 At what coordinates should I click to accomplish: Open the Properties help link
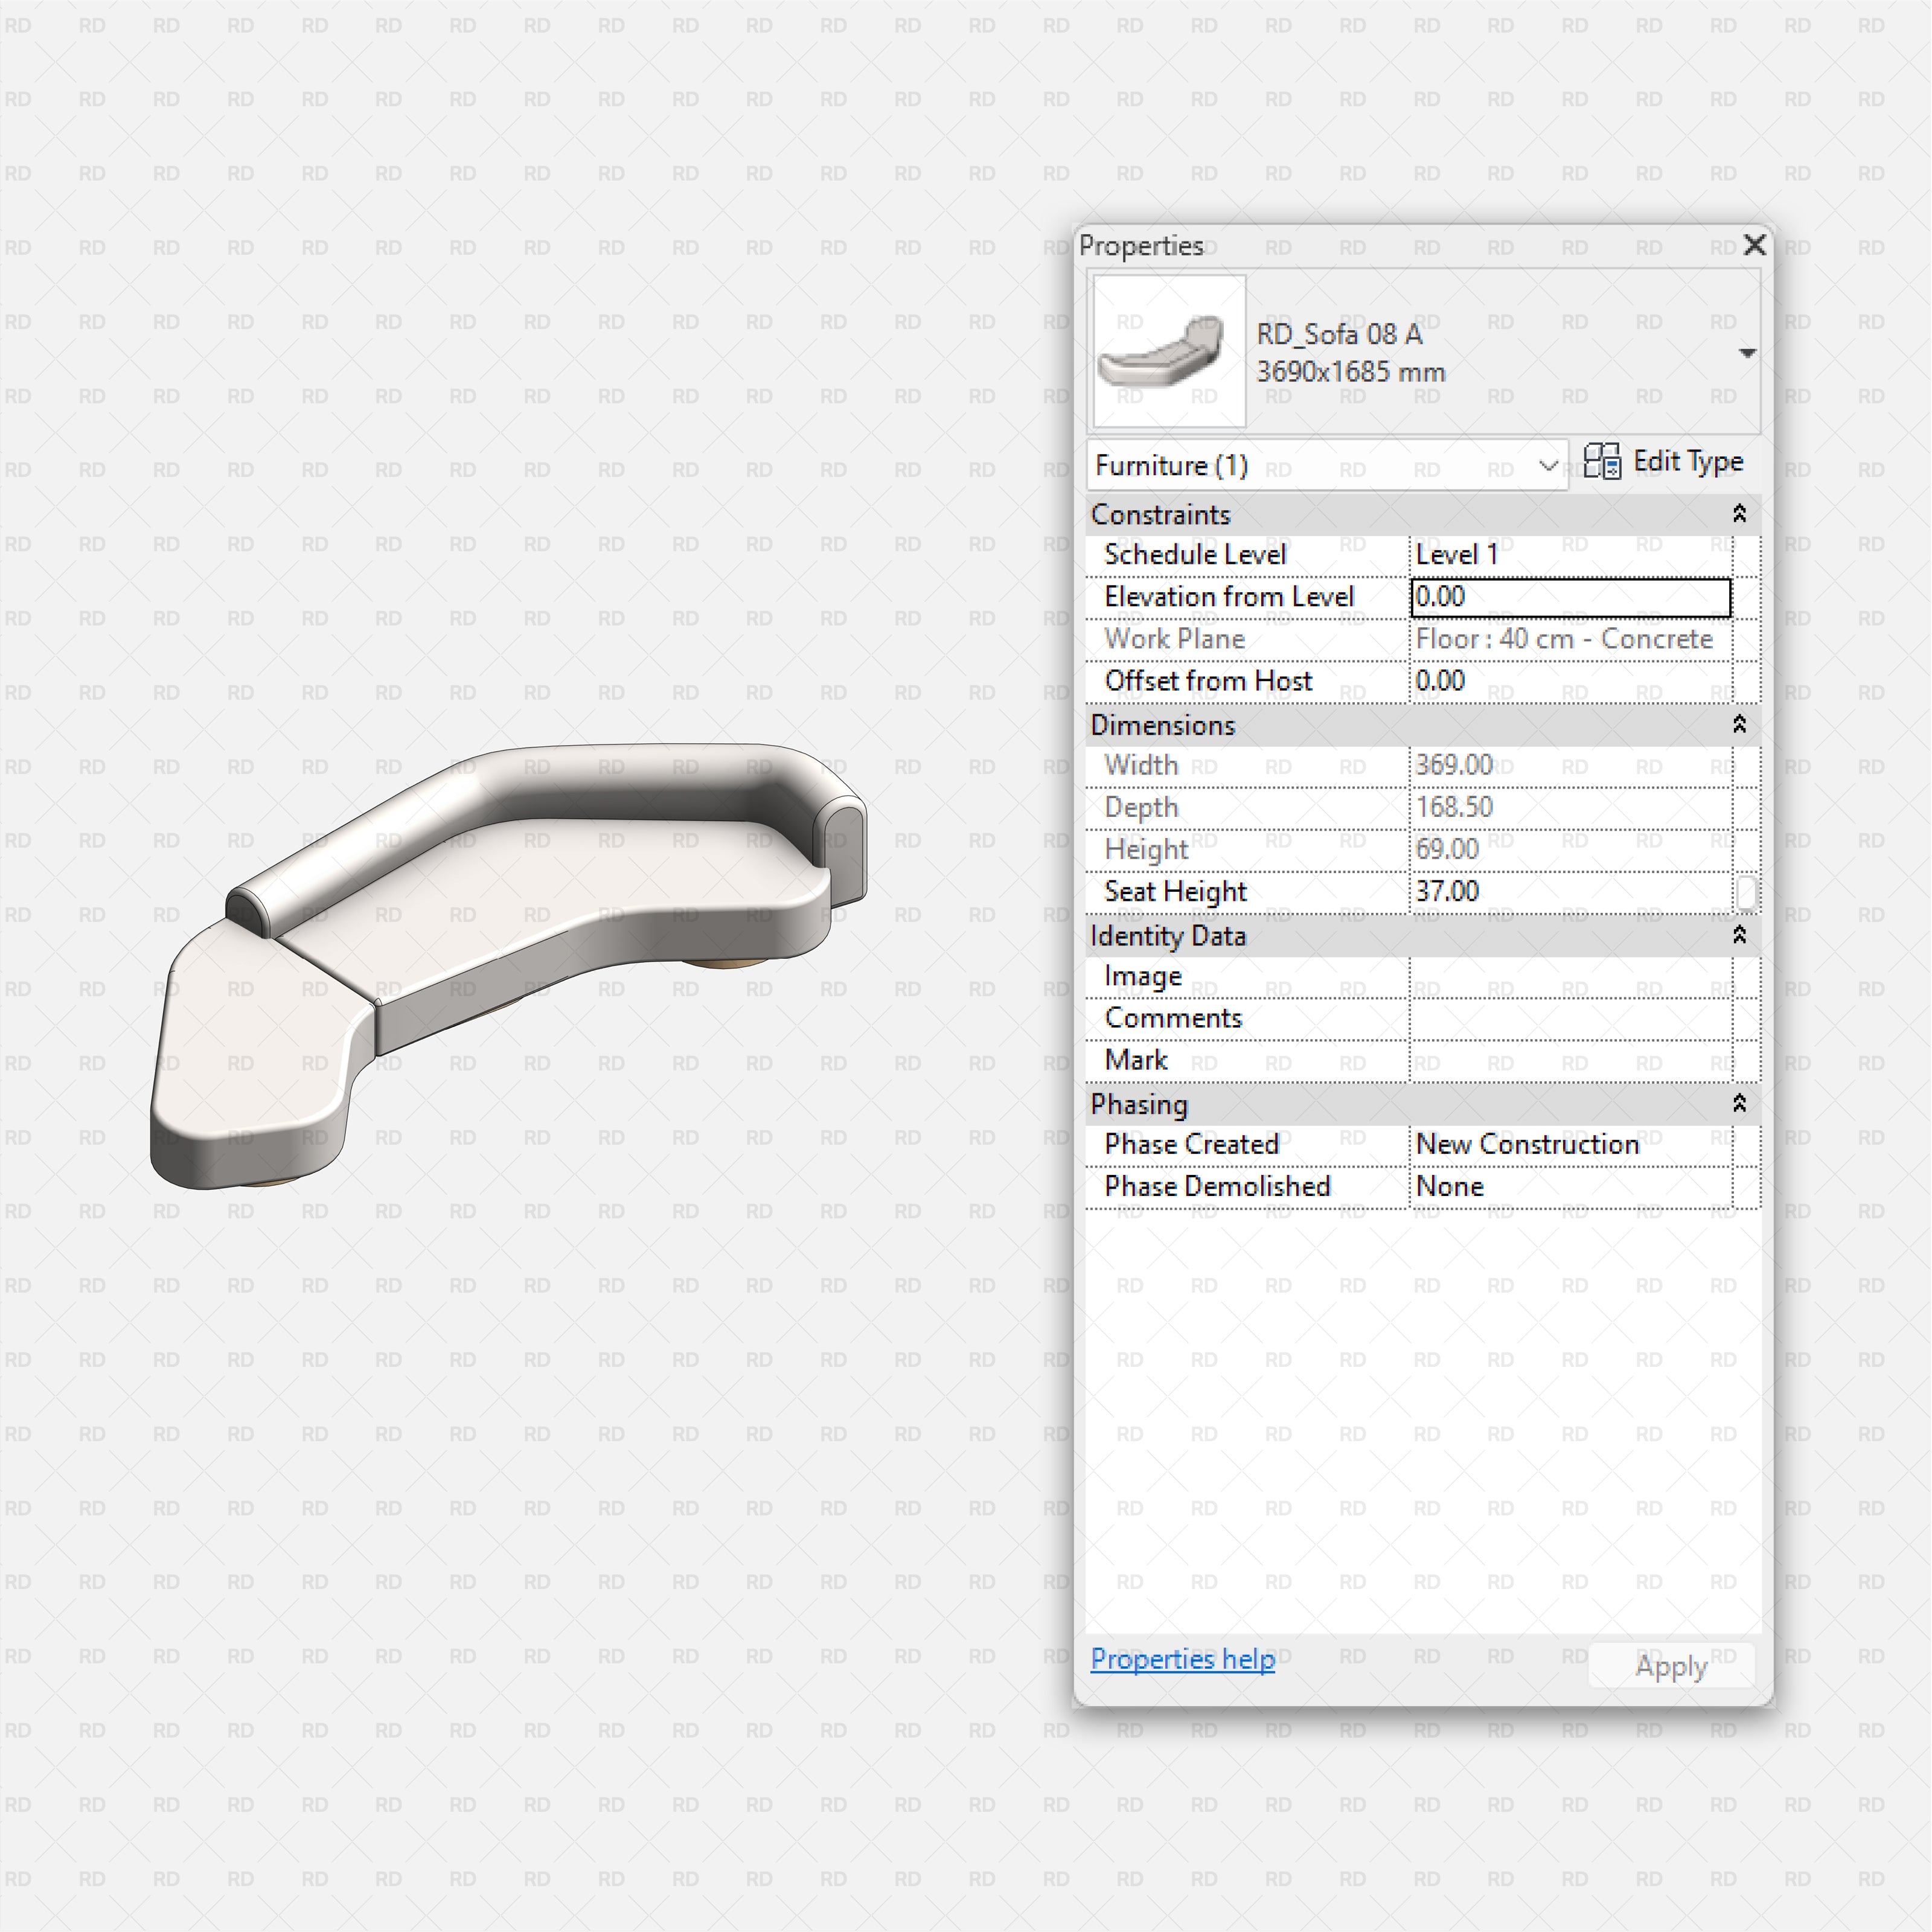[x=1182, y=1659]
